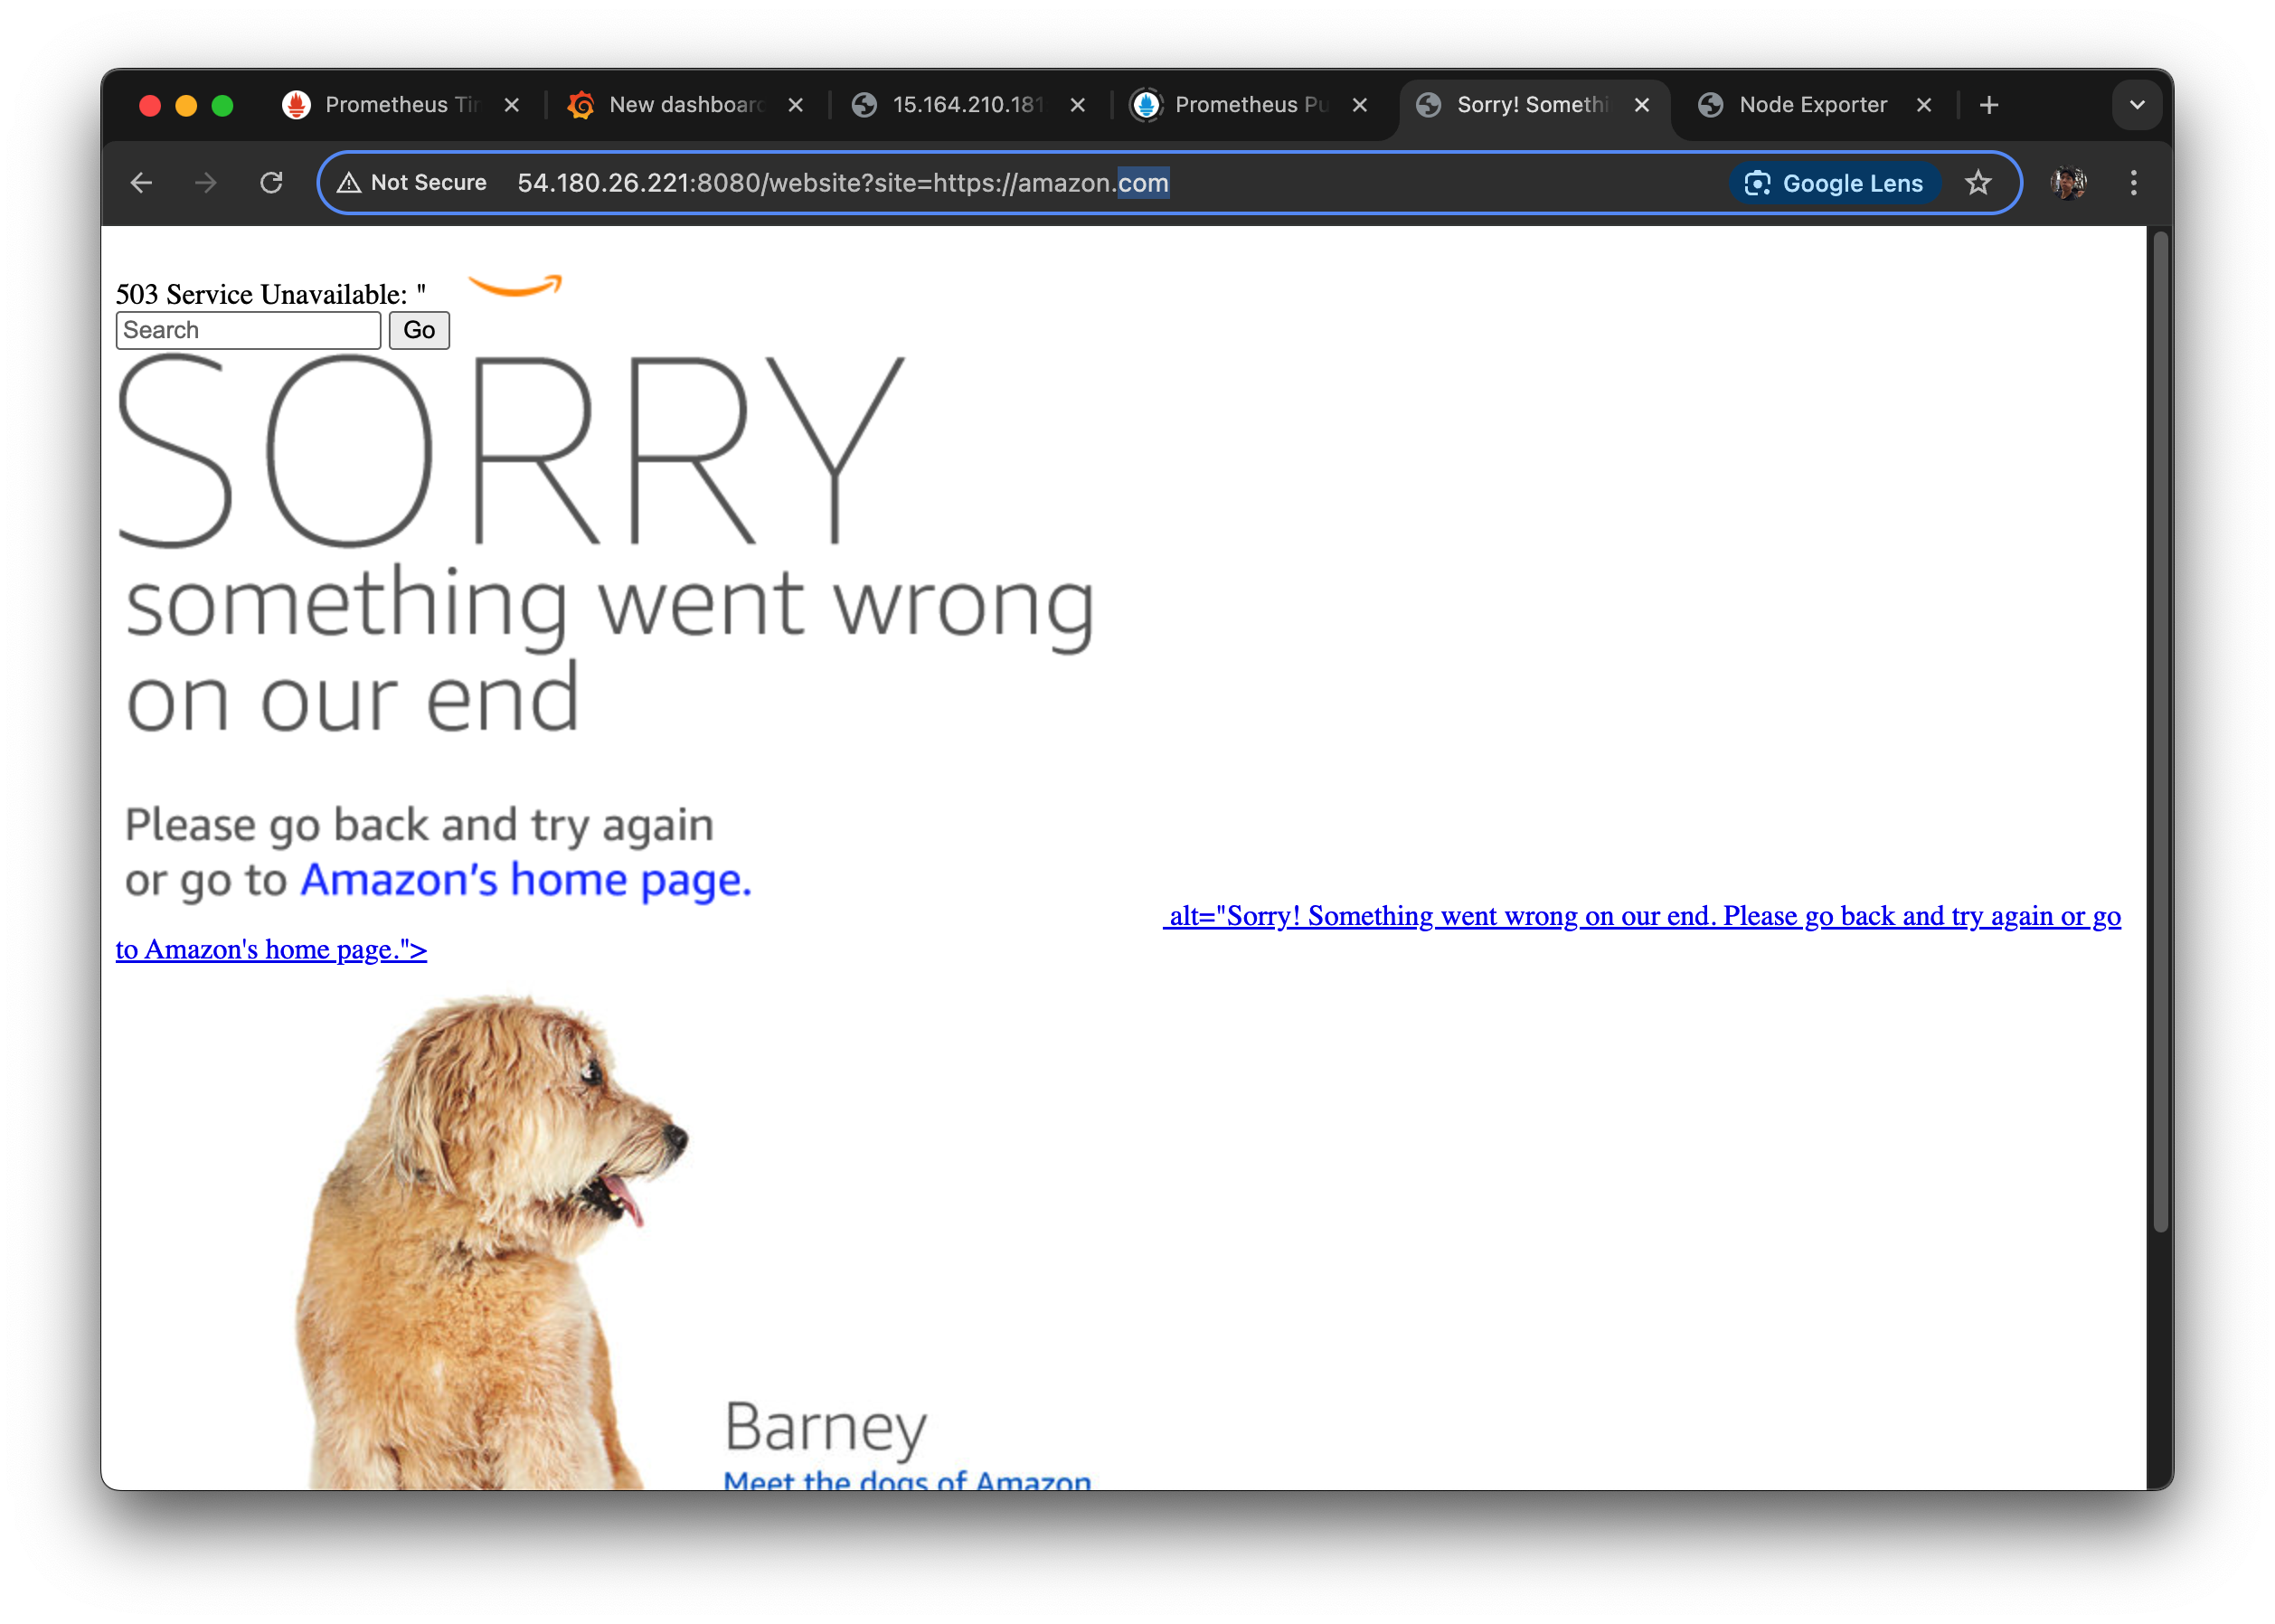Switch to Node Exporter tab
Viewport: 2275px width, 1624px height.
tap(1812, 105)
